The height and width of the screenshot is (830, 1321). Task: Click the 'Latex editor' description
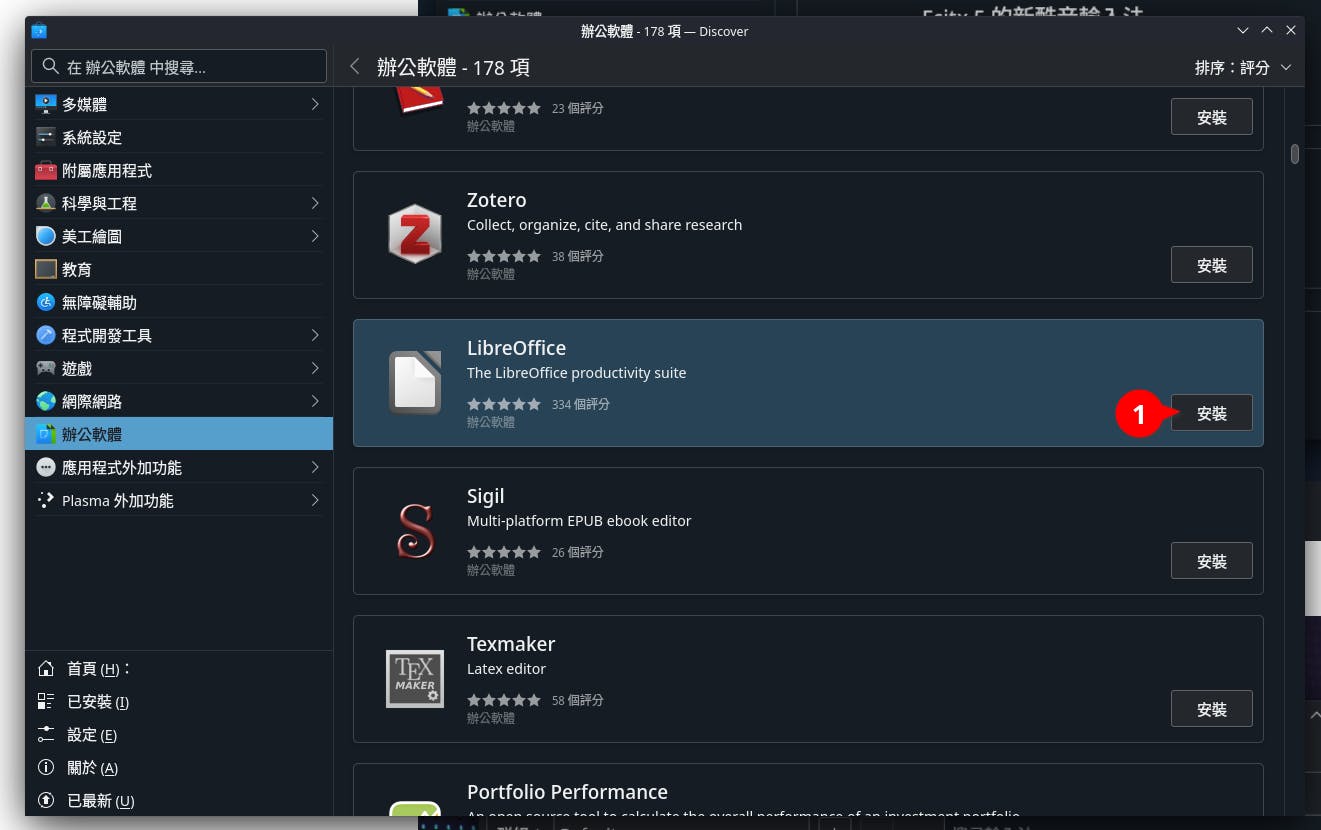(506, 669)
